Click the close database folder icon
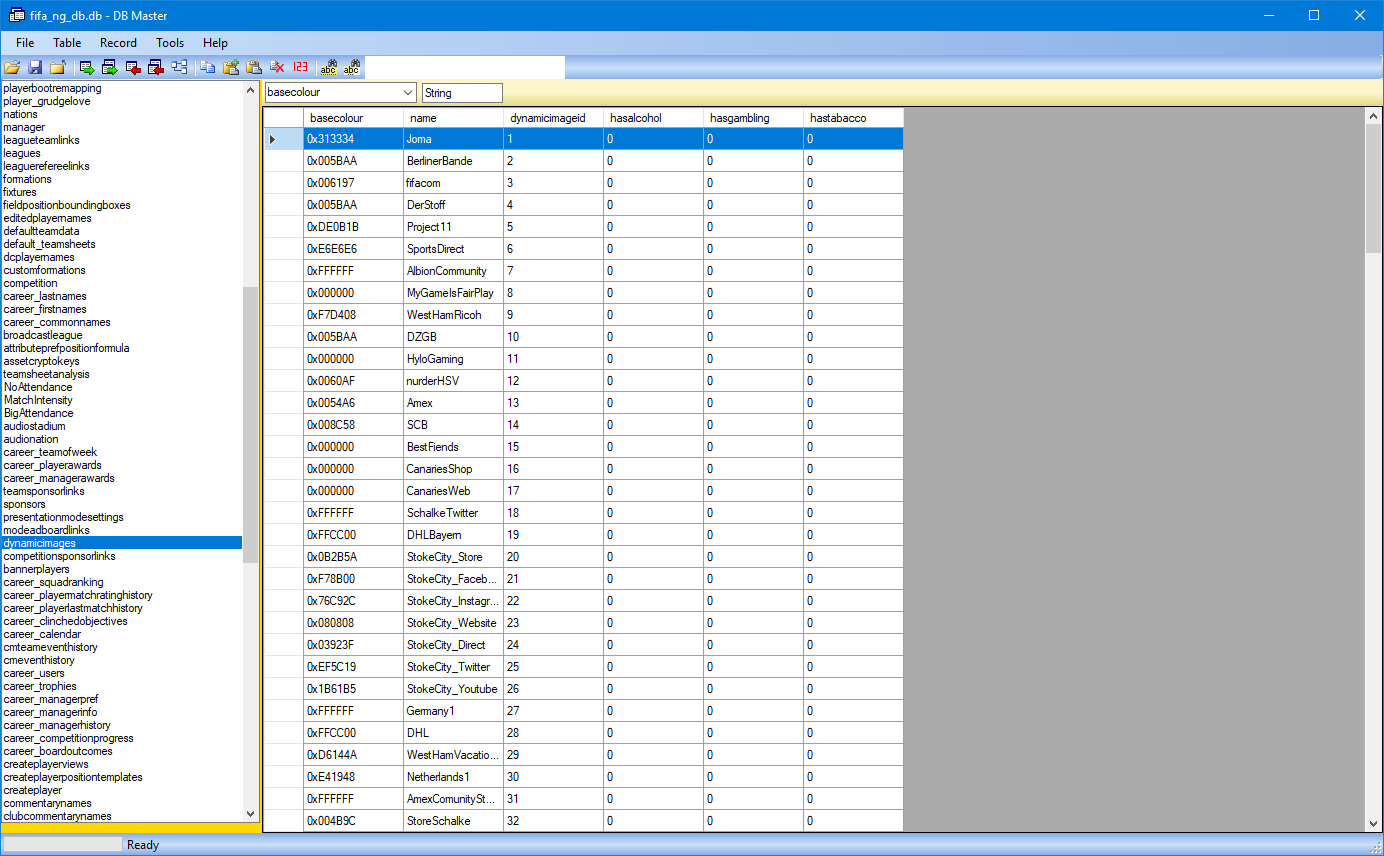Screen dimensions: 1384x856 pyautogui.click(x=58, y=68)
